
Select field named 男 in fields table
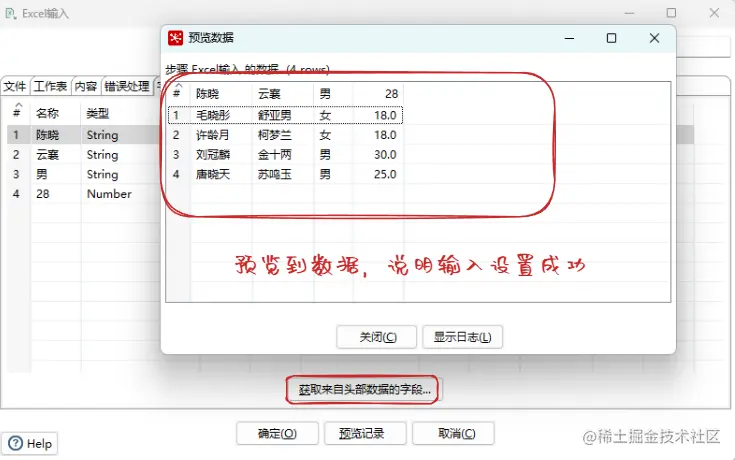pos(42,174)
